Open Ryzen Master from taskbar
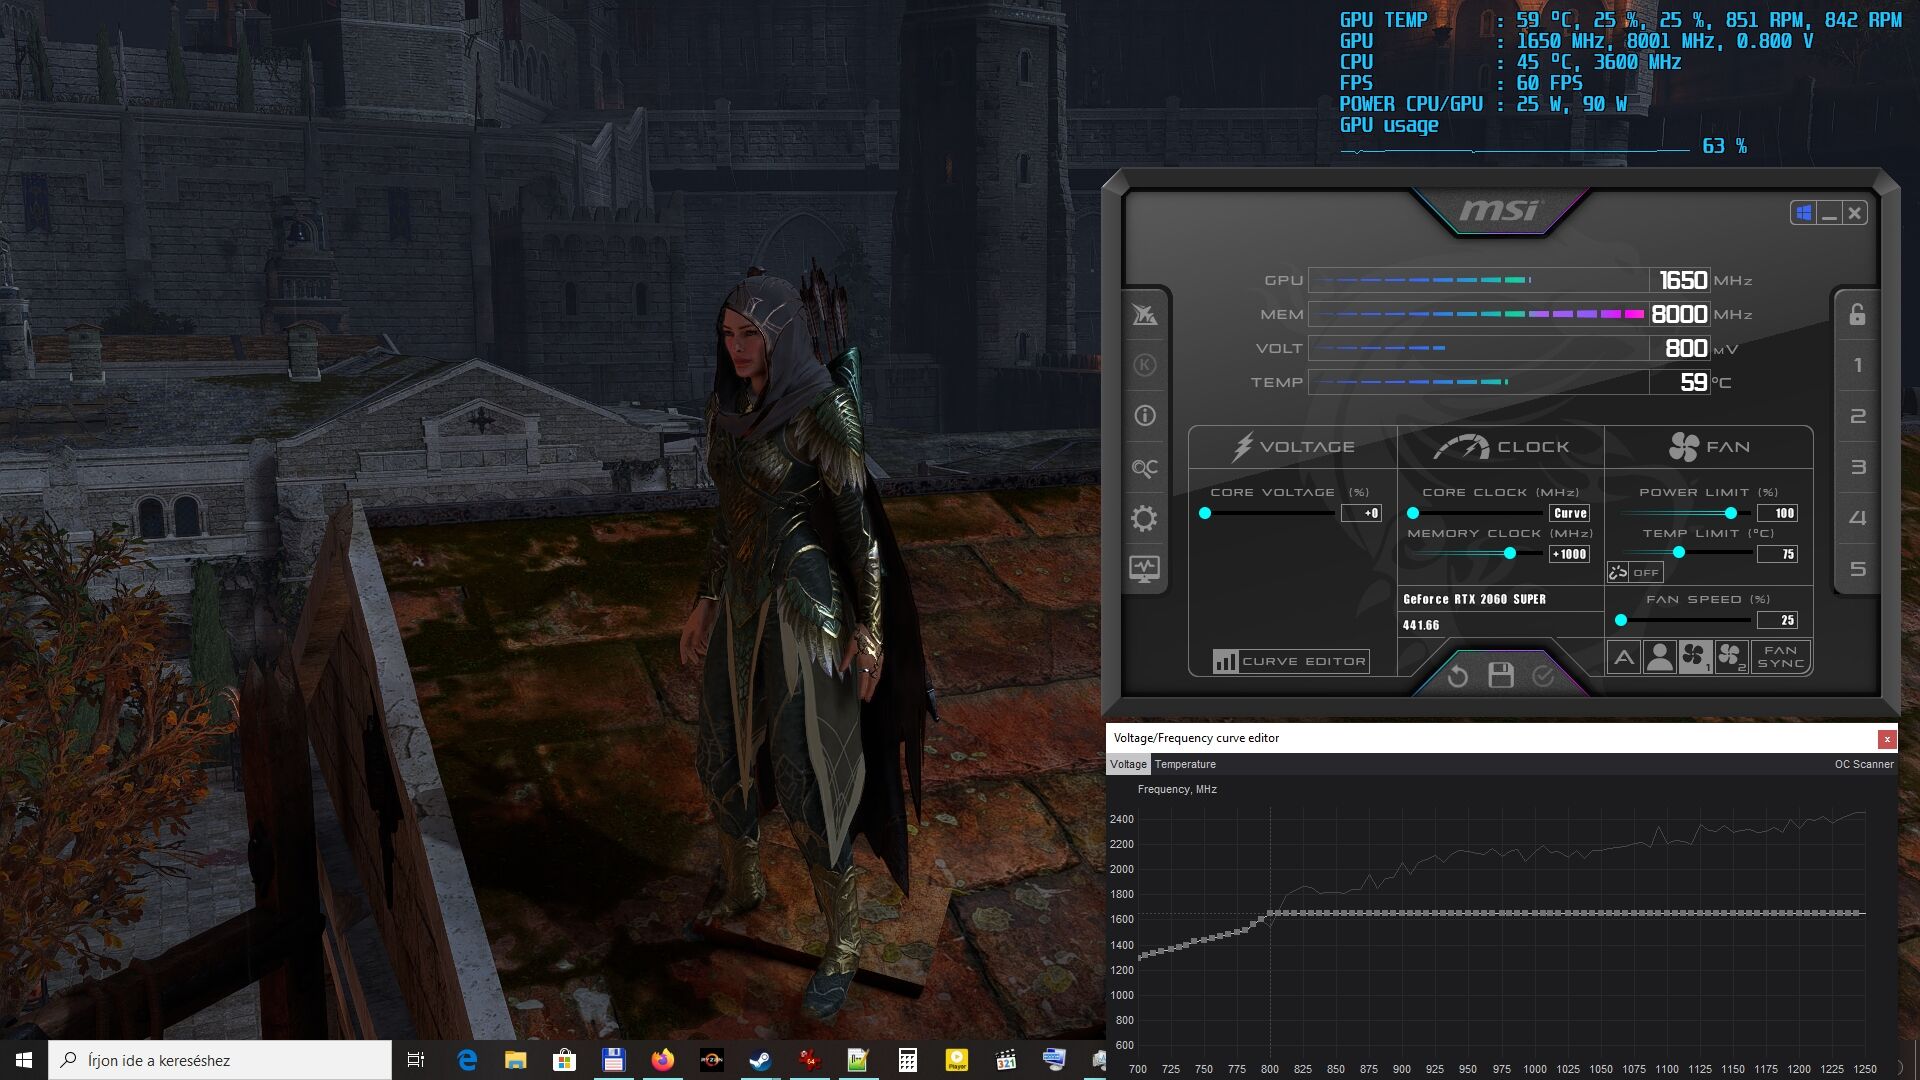 pos(711,1060)
